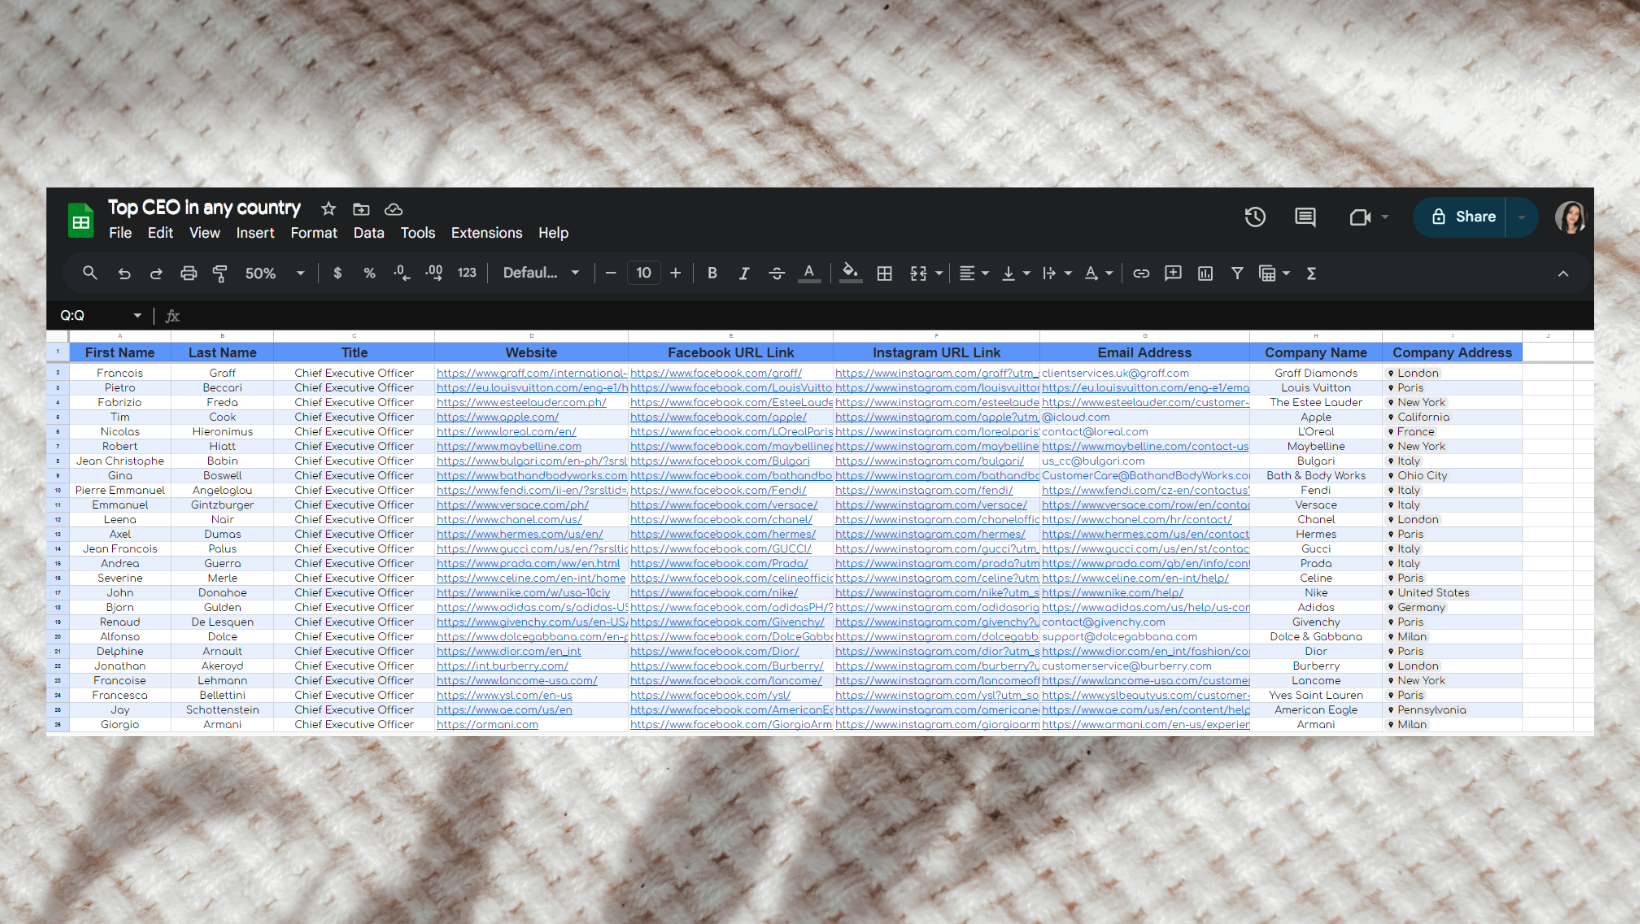The width and height of the screenshot is (1640, 924).
Task: Decrease decimal places
Action: 402,273
